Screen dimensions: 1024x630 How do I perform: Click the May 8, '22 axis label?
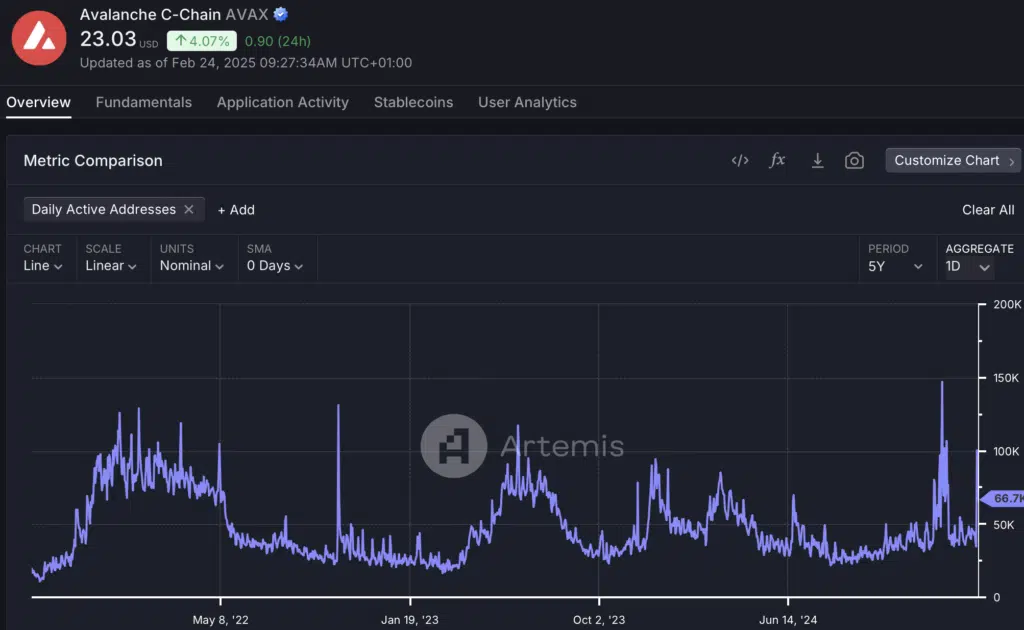(x=221, y=620)
